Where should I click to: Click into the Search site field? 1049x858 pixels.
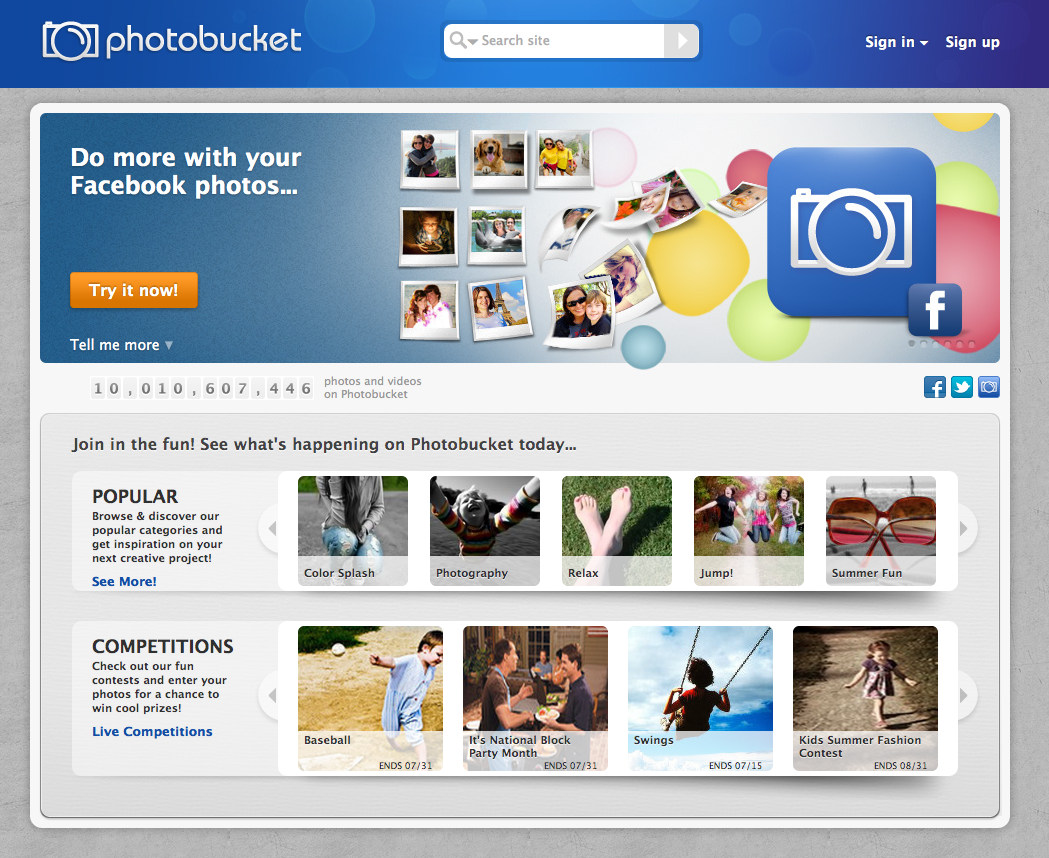click(565, 41)
